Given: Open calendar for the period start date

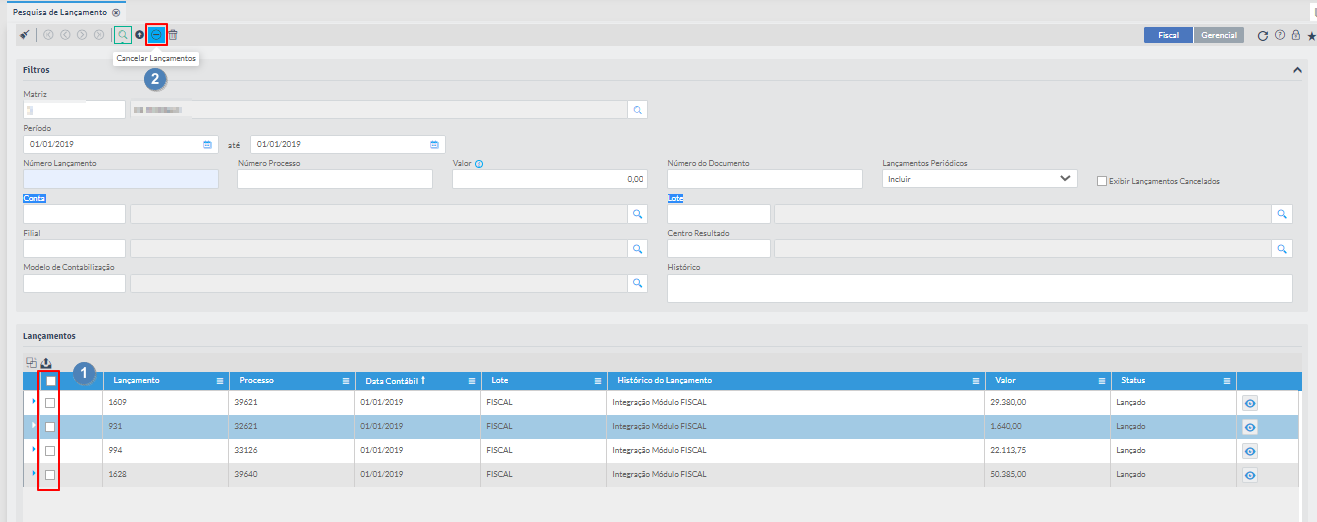Looking at the screenshot, I should point(208,144).
